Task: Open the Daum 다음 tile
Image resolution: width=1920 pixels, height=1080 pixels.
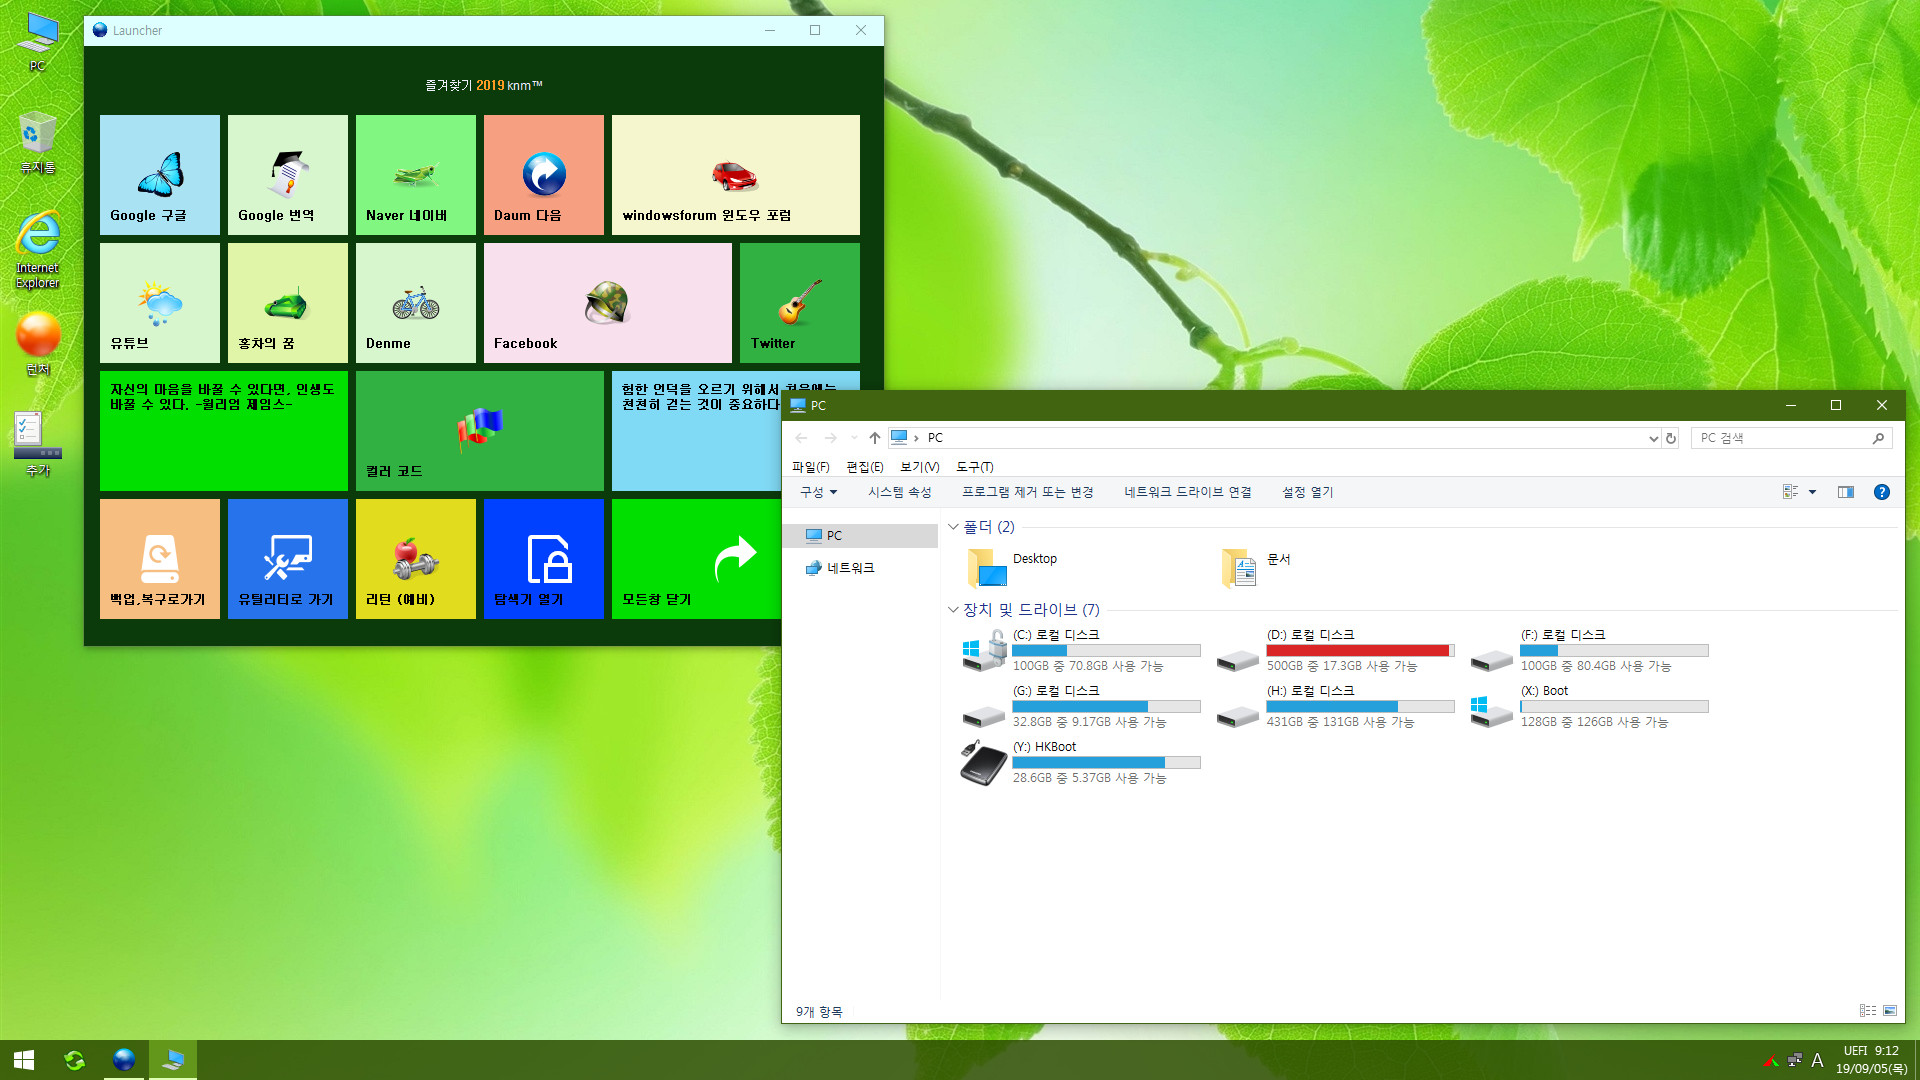Action: [x=544, y=175]
